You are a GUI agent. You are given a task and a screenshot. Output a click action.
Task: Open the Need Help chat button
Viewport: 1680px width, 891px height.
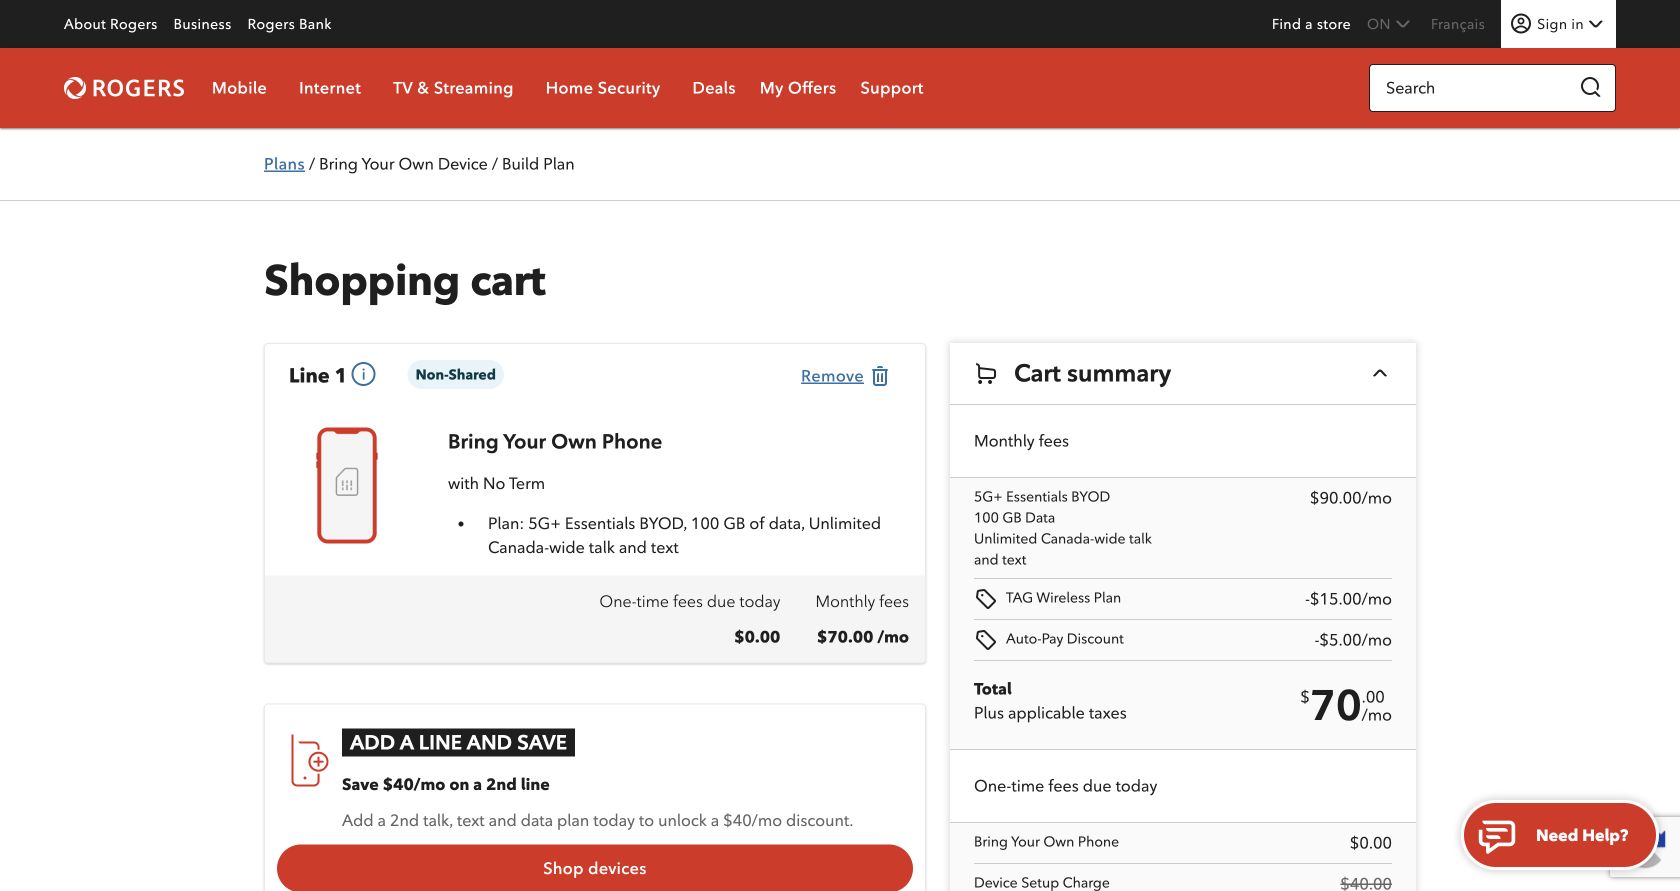click(1558, 835)
